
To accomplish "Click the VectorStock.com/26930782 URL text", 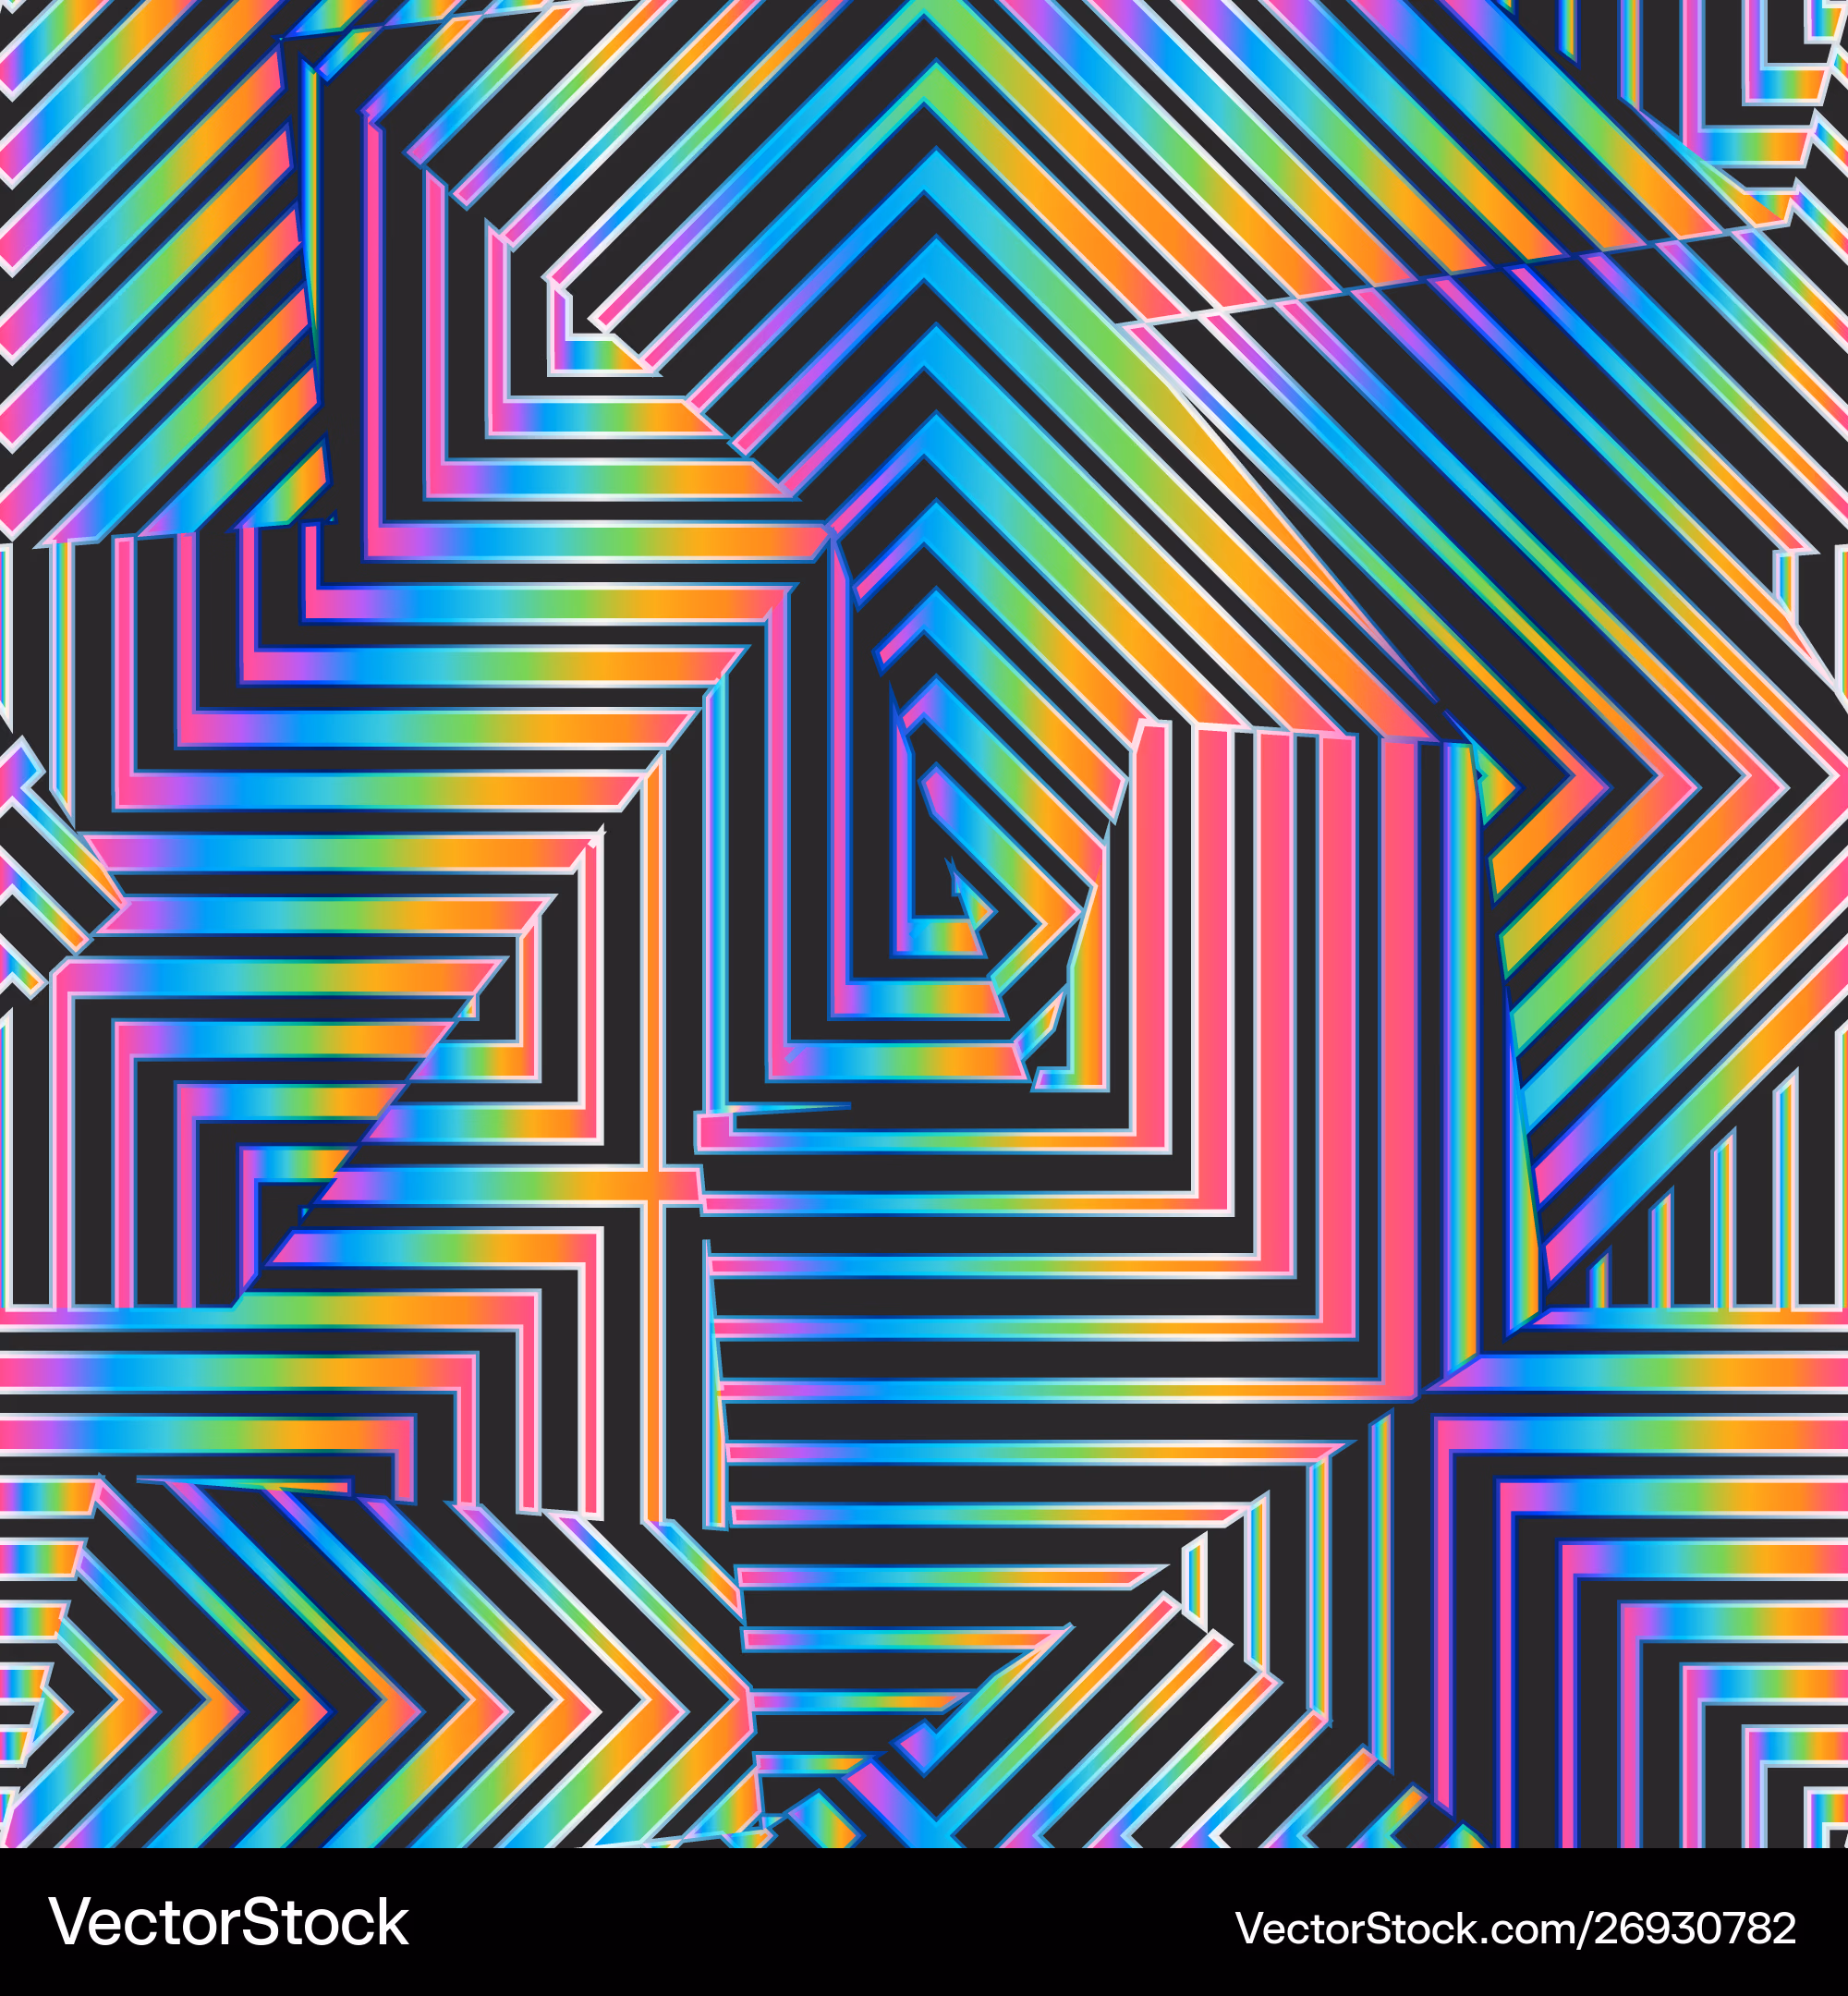I will pos(1516,1928).
